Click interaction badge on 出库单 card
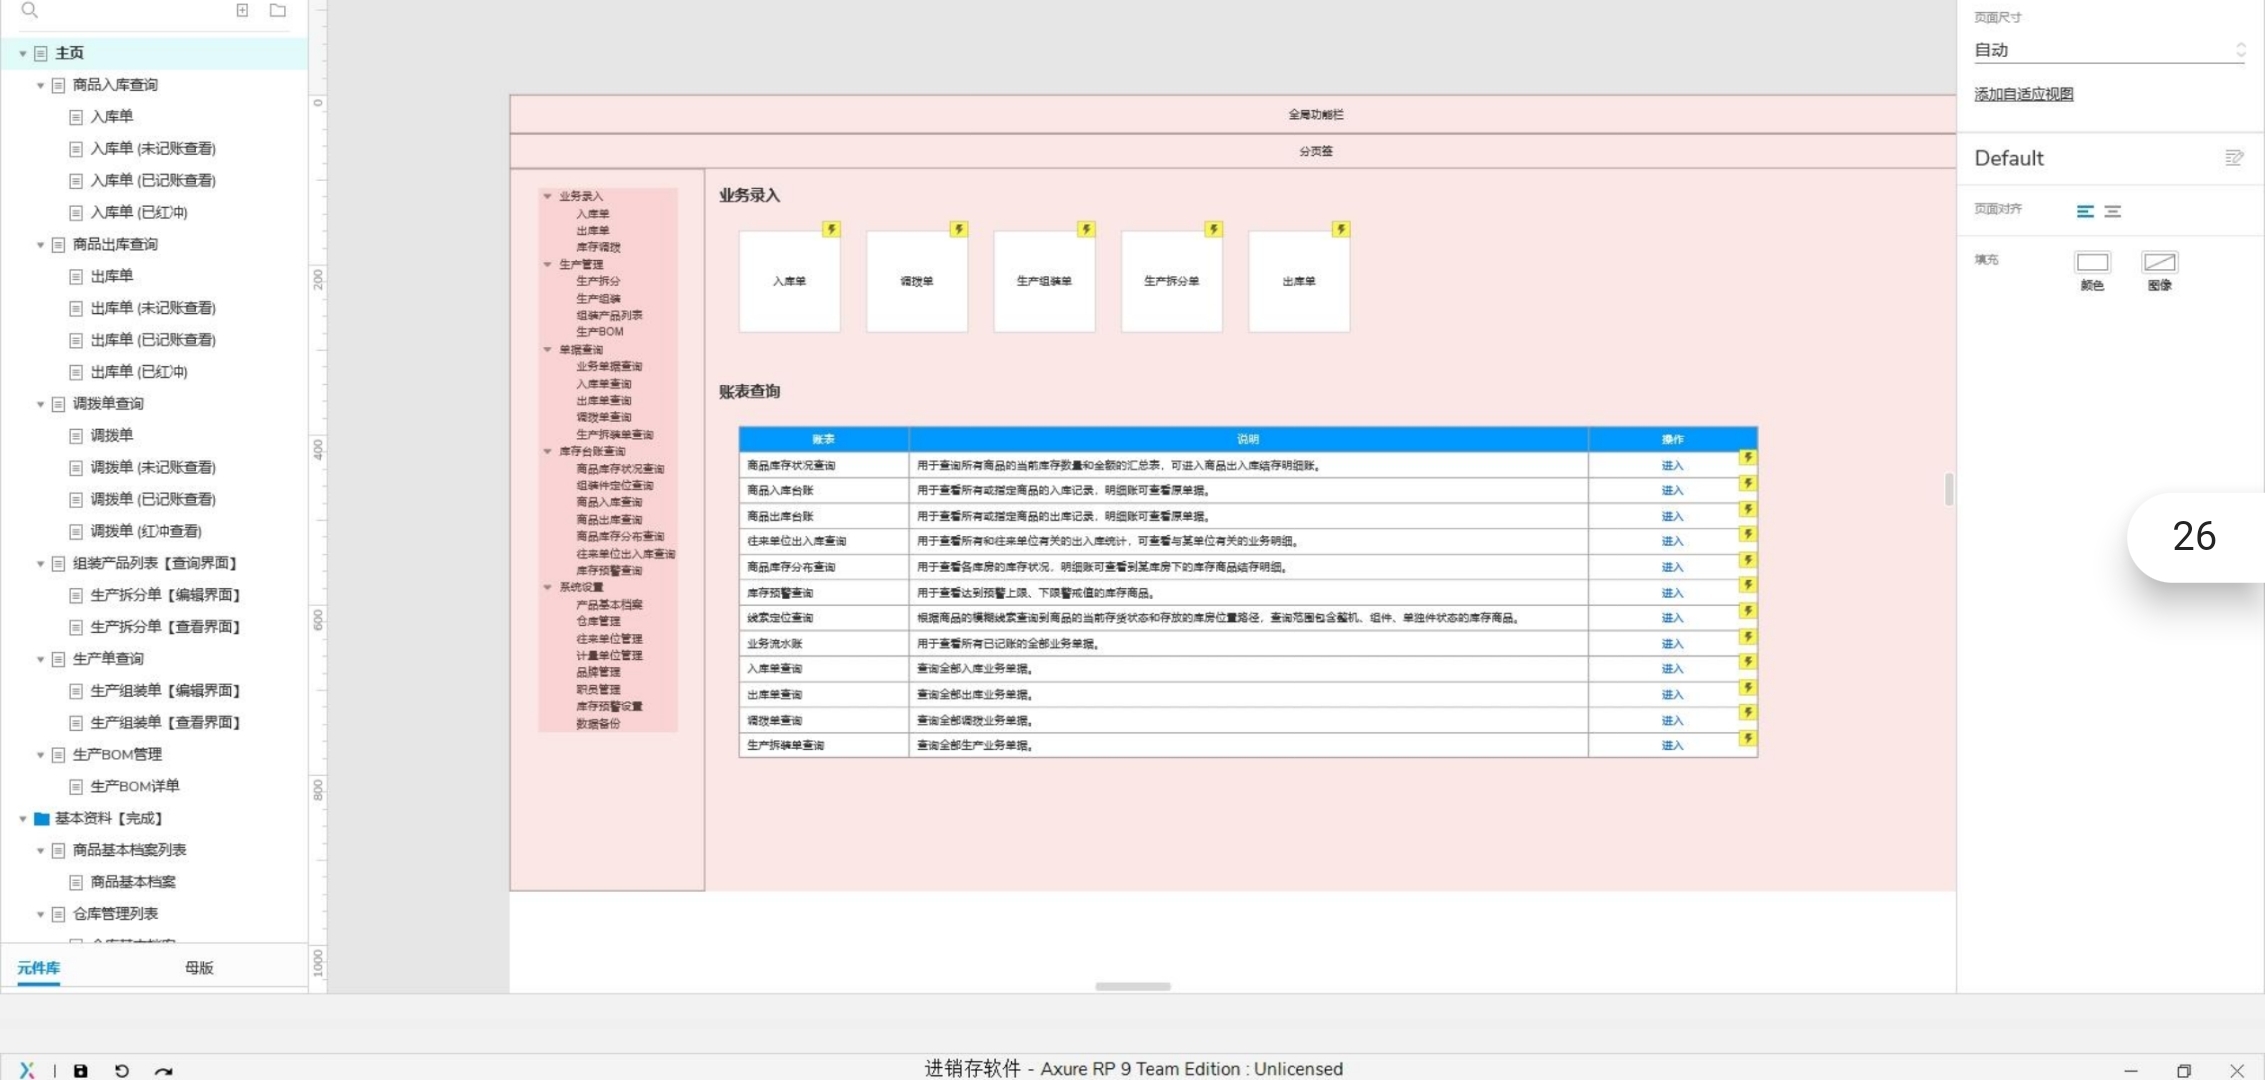 click(1341, 229)
